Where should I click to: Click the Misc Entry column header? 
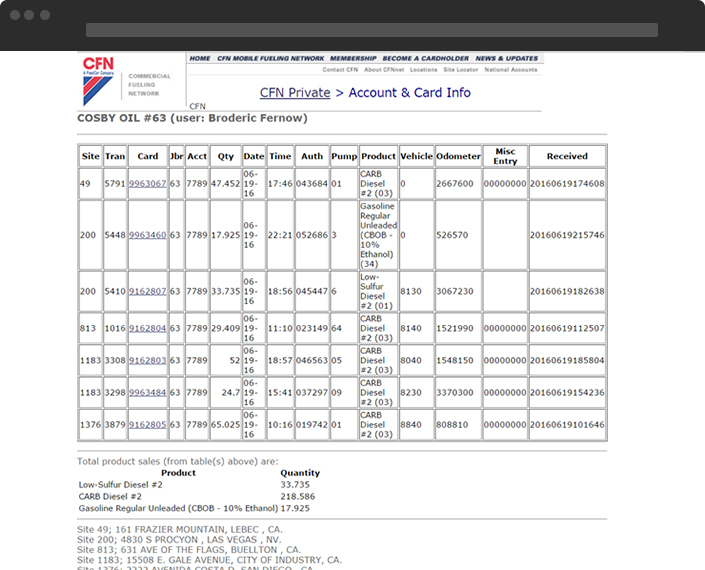[505, 156]
